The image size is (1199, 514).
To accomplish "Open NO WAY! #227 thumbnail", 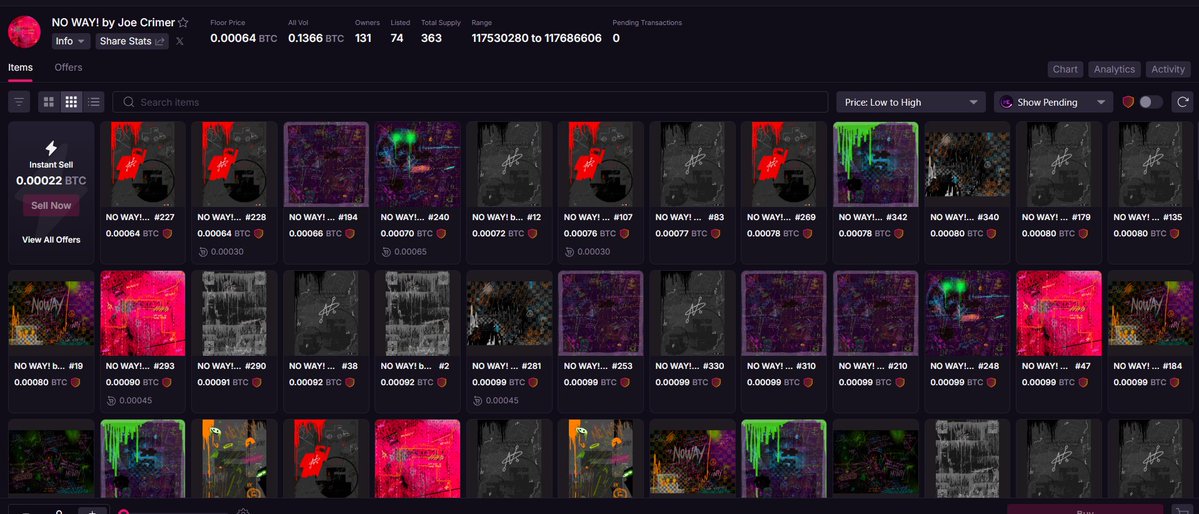I will click(x=143, y=164).
